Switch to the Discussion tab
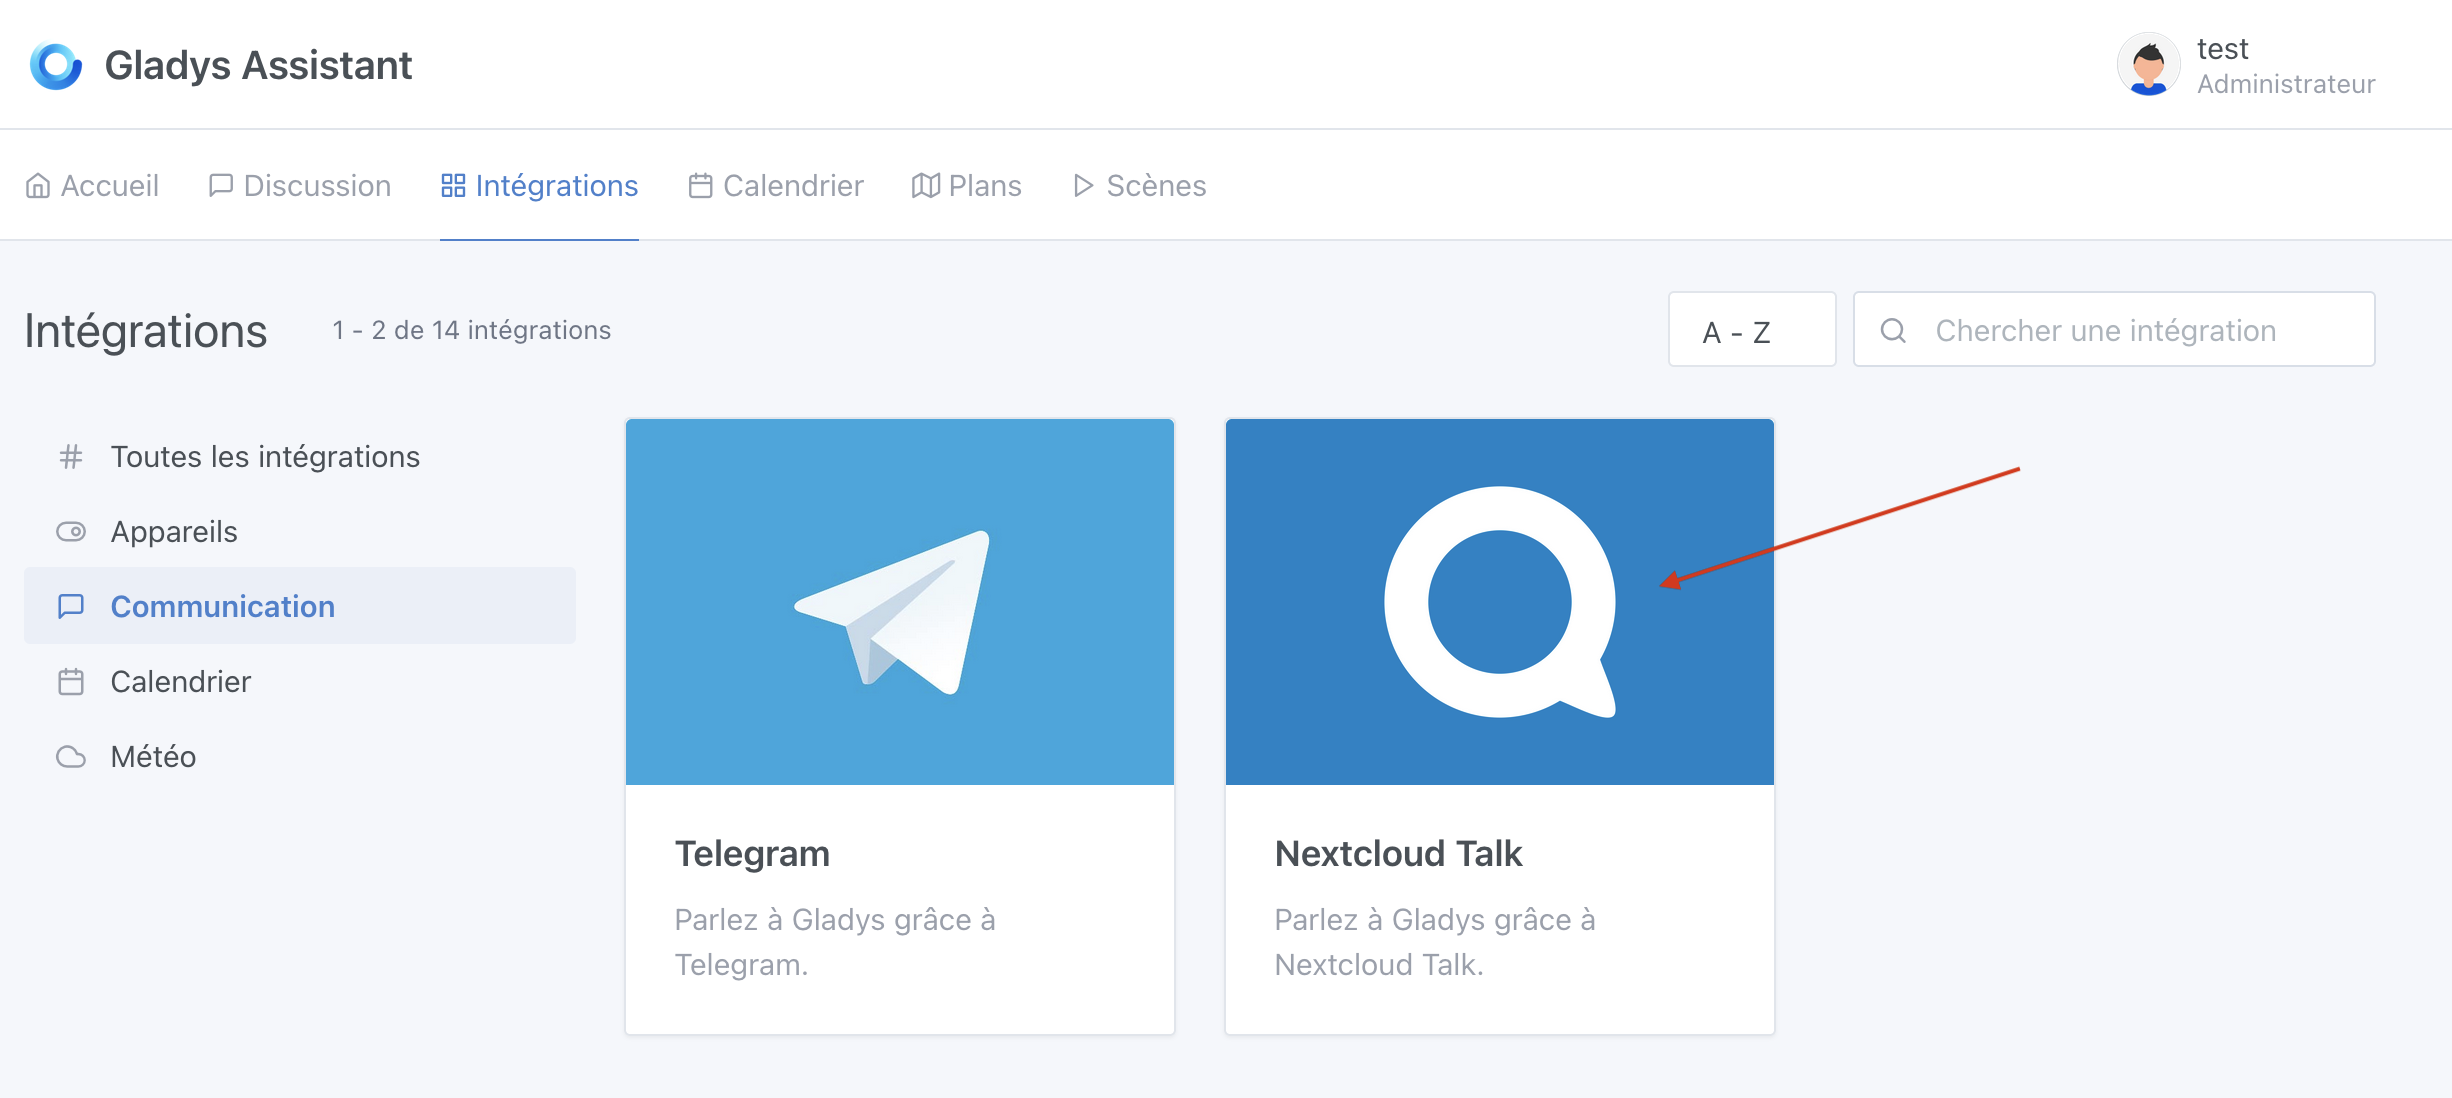Screen dimensions: 2452x1098 [315, 185]
